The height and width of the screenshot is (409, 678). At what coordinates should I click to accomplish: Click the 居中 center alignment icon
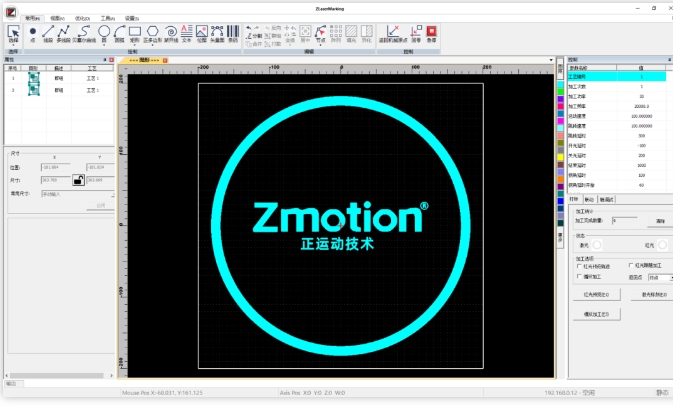click(305, 34)
